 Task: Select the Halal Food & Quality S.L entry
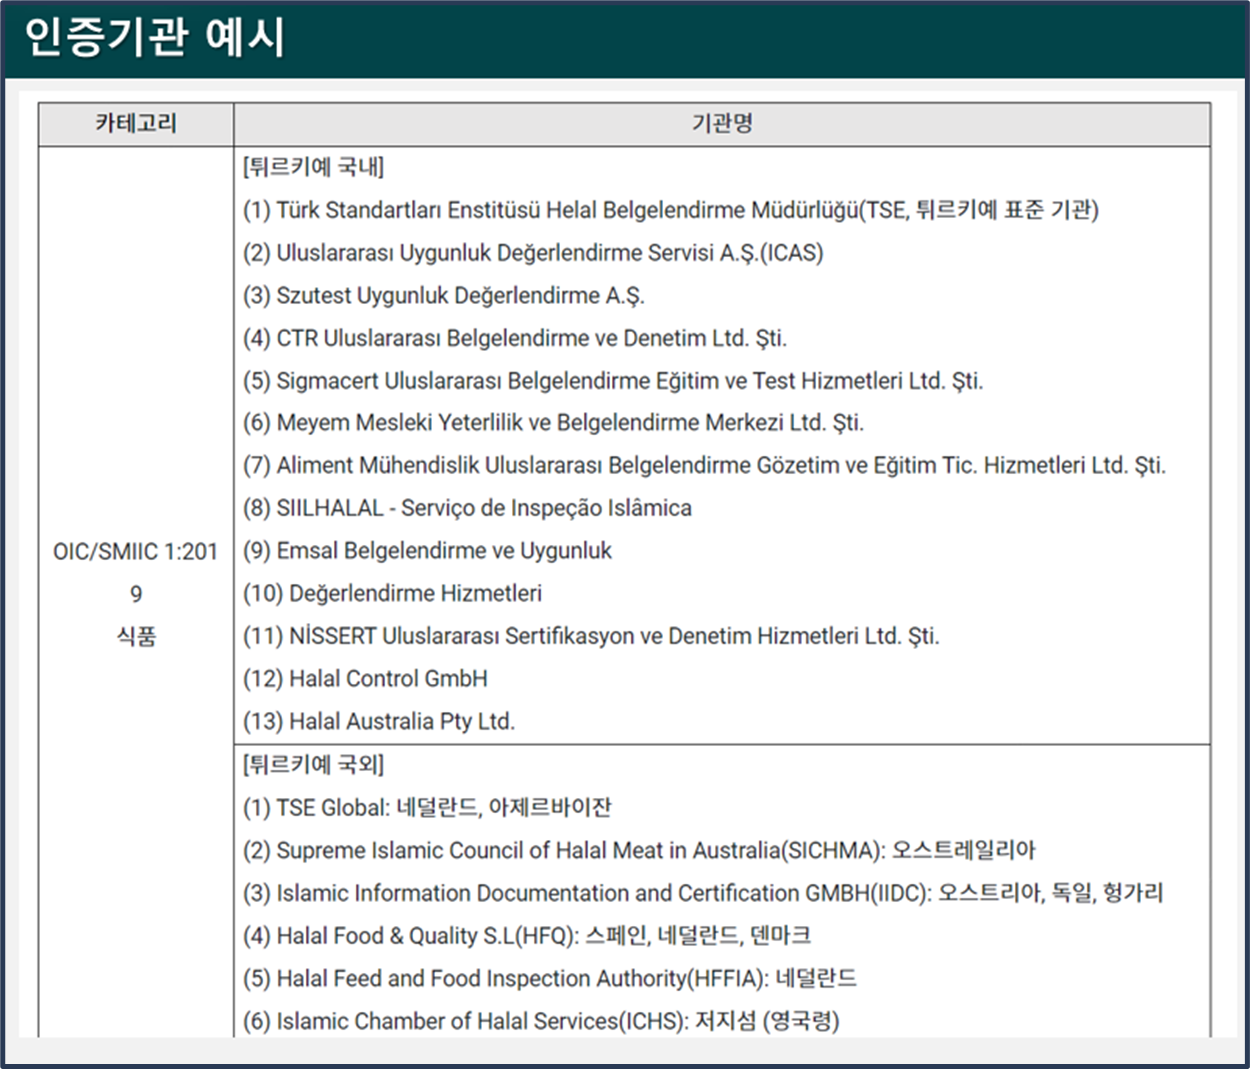(526, 935)
